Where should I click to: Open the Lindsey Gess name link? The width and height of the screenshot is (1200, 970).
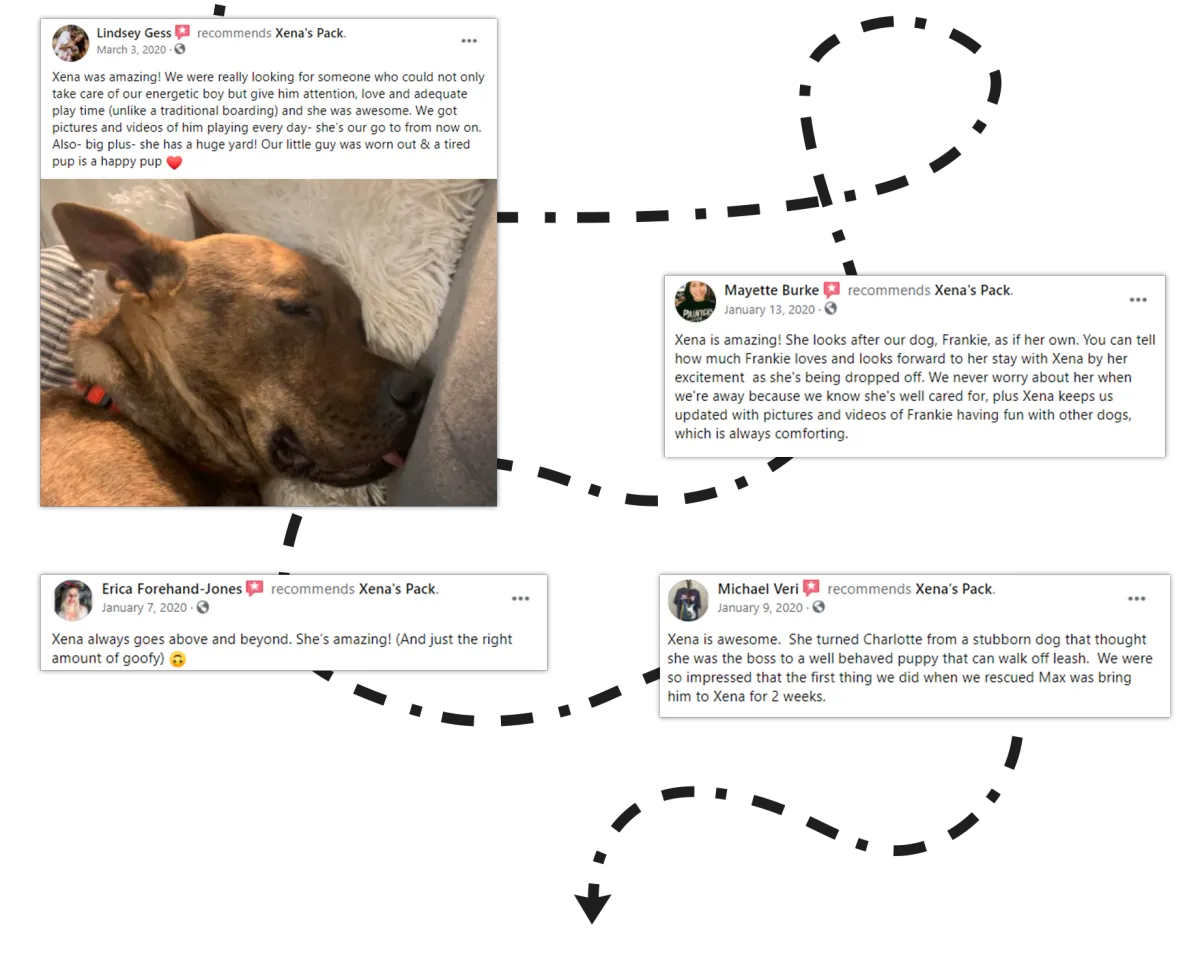click(x=134, y=33)
